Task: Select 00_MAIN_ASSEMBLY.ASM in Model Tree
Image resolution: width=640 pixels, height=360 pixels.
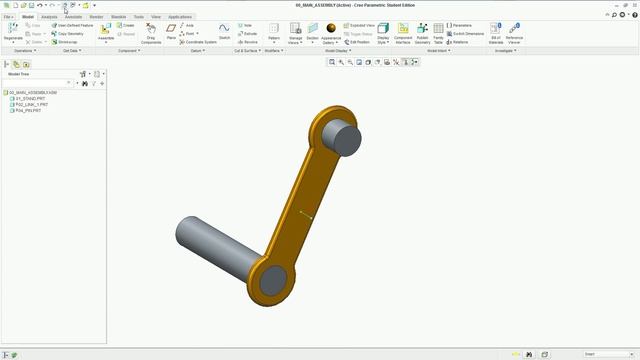Action: pyautogui.click(x=30, y=93)
